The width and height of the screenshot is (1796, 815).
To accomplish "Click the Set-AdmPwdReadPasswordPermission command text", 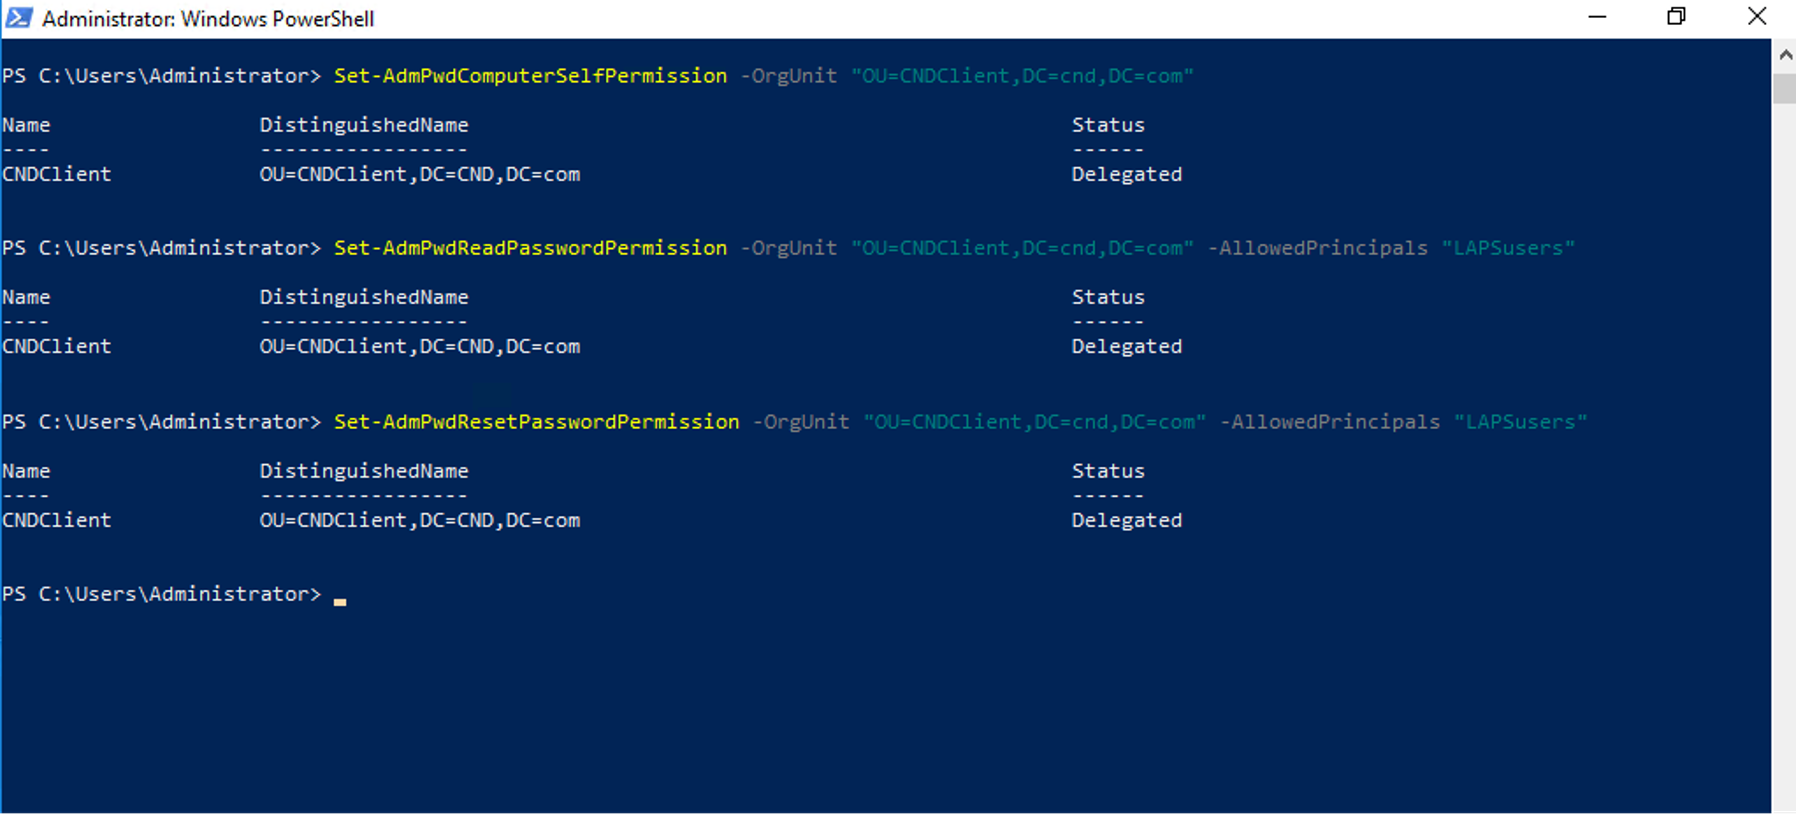I will tap(530, 248).
